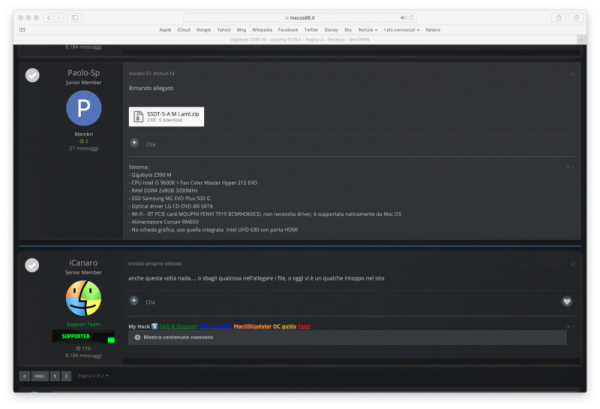Select page 2 in pagination
The width and height of the screenshot is (600, 409).
point(66,376)
